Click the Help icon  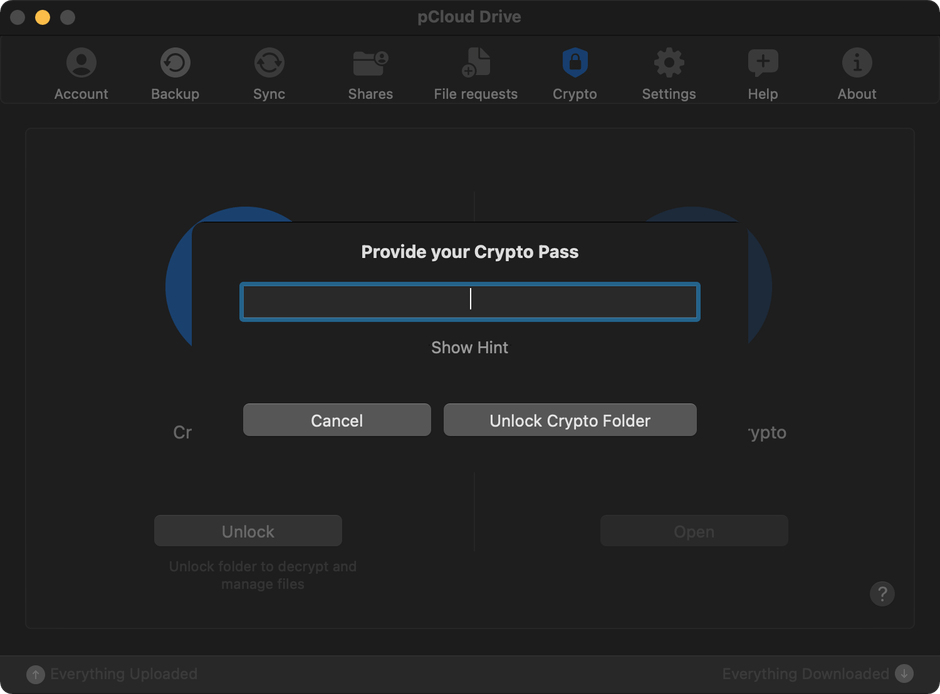pyautogui.click(x=762, y=60)
